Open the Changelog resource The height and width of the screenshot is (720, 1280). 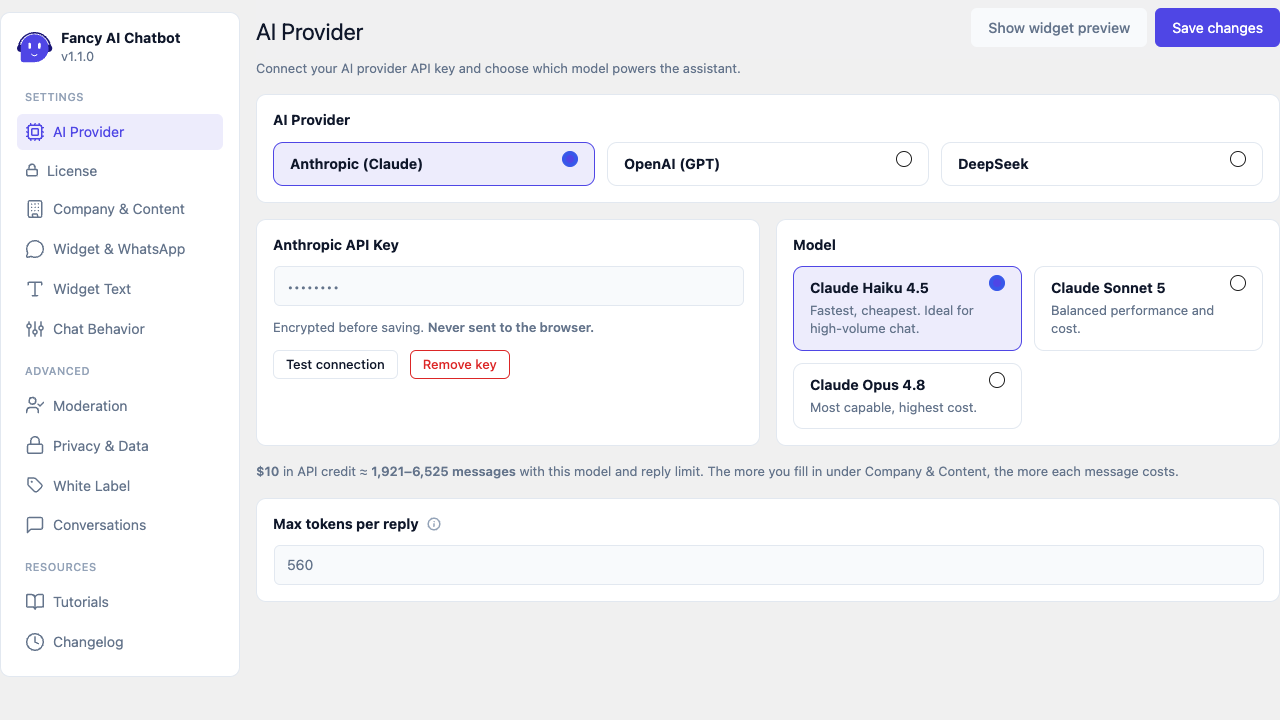120,642
